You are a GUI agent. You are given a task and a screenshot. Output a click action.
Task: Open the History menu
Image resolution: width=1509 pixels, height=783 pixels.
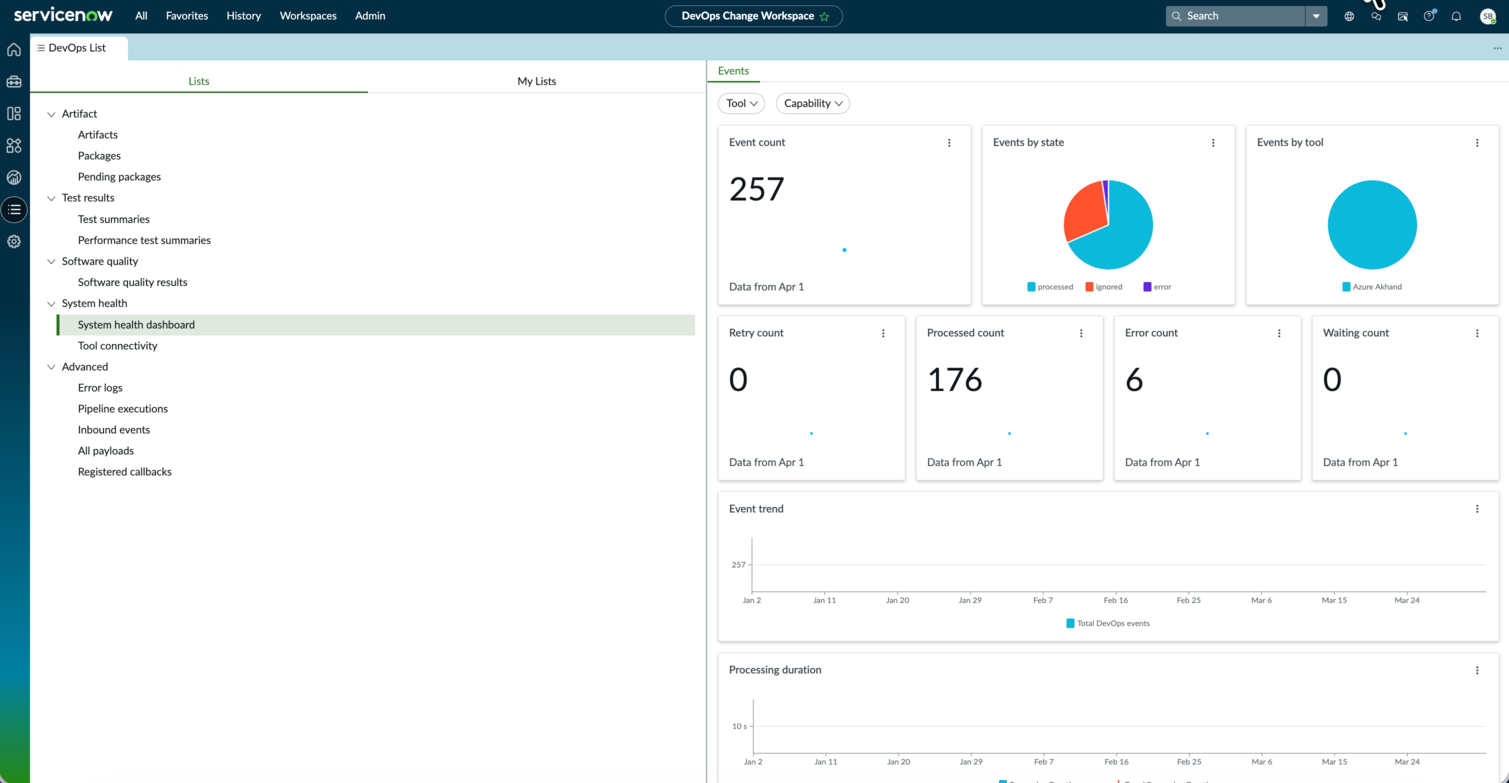point(244,16)
